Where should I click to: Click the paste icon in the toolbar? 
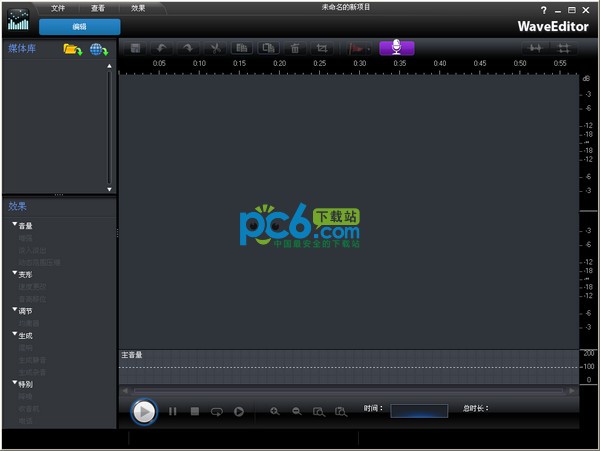click(268, 48)
